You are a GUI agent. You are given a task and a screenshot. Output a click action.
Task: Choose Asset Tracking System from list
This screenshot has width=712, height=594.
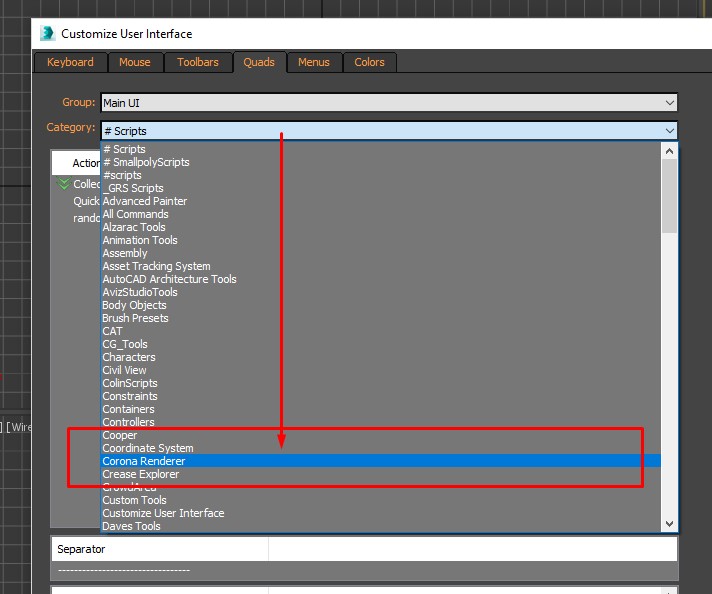coord(156,266)
